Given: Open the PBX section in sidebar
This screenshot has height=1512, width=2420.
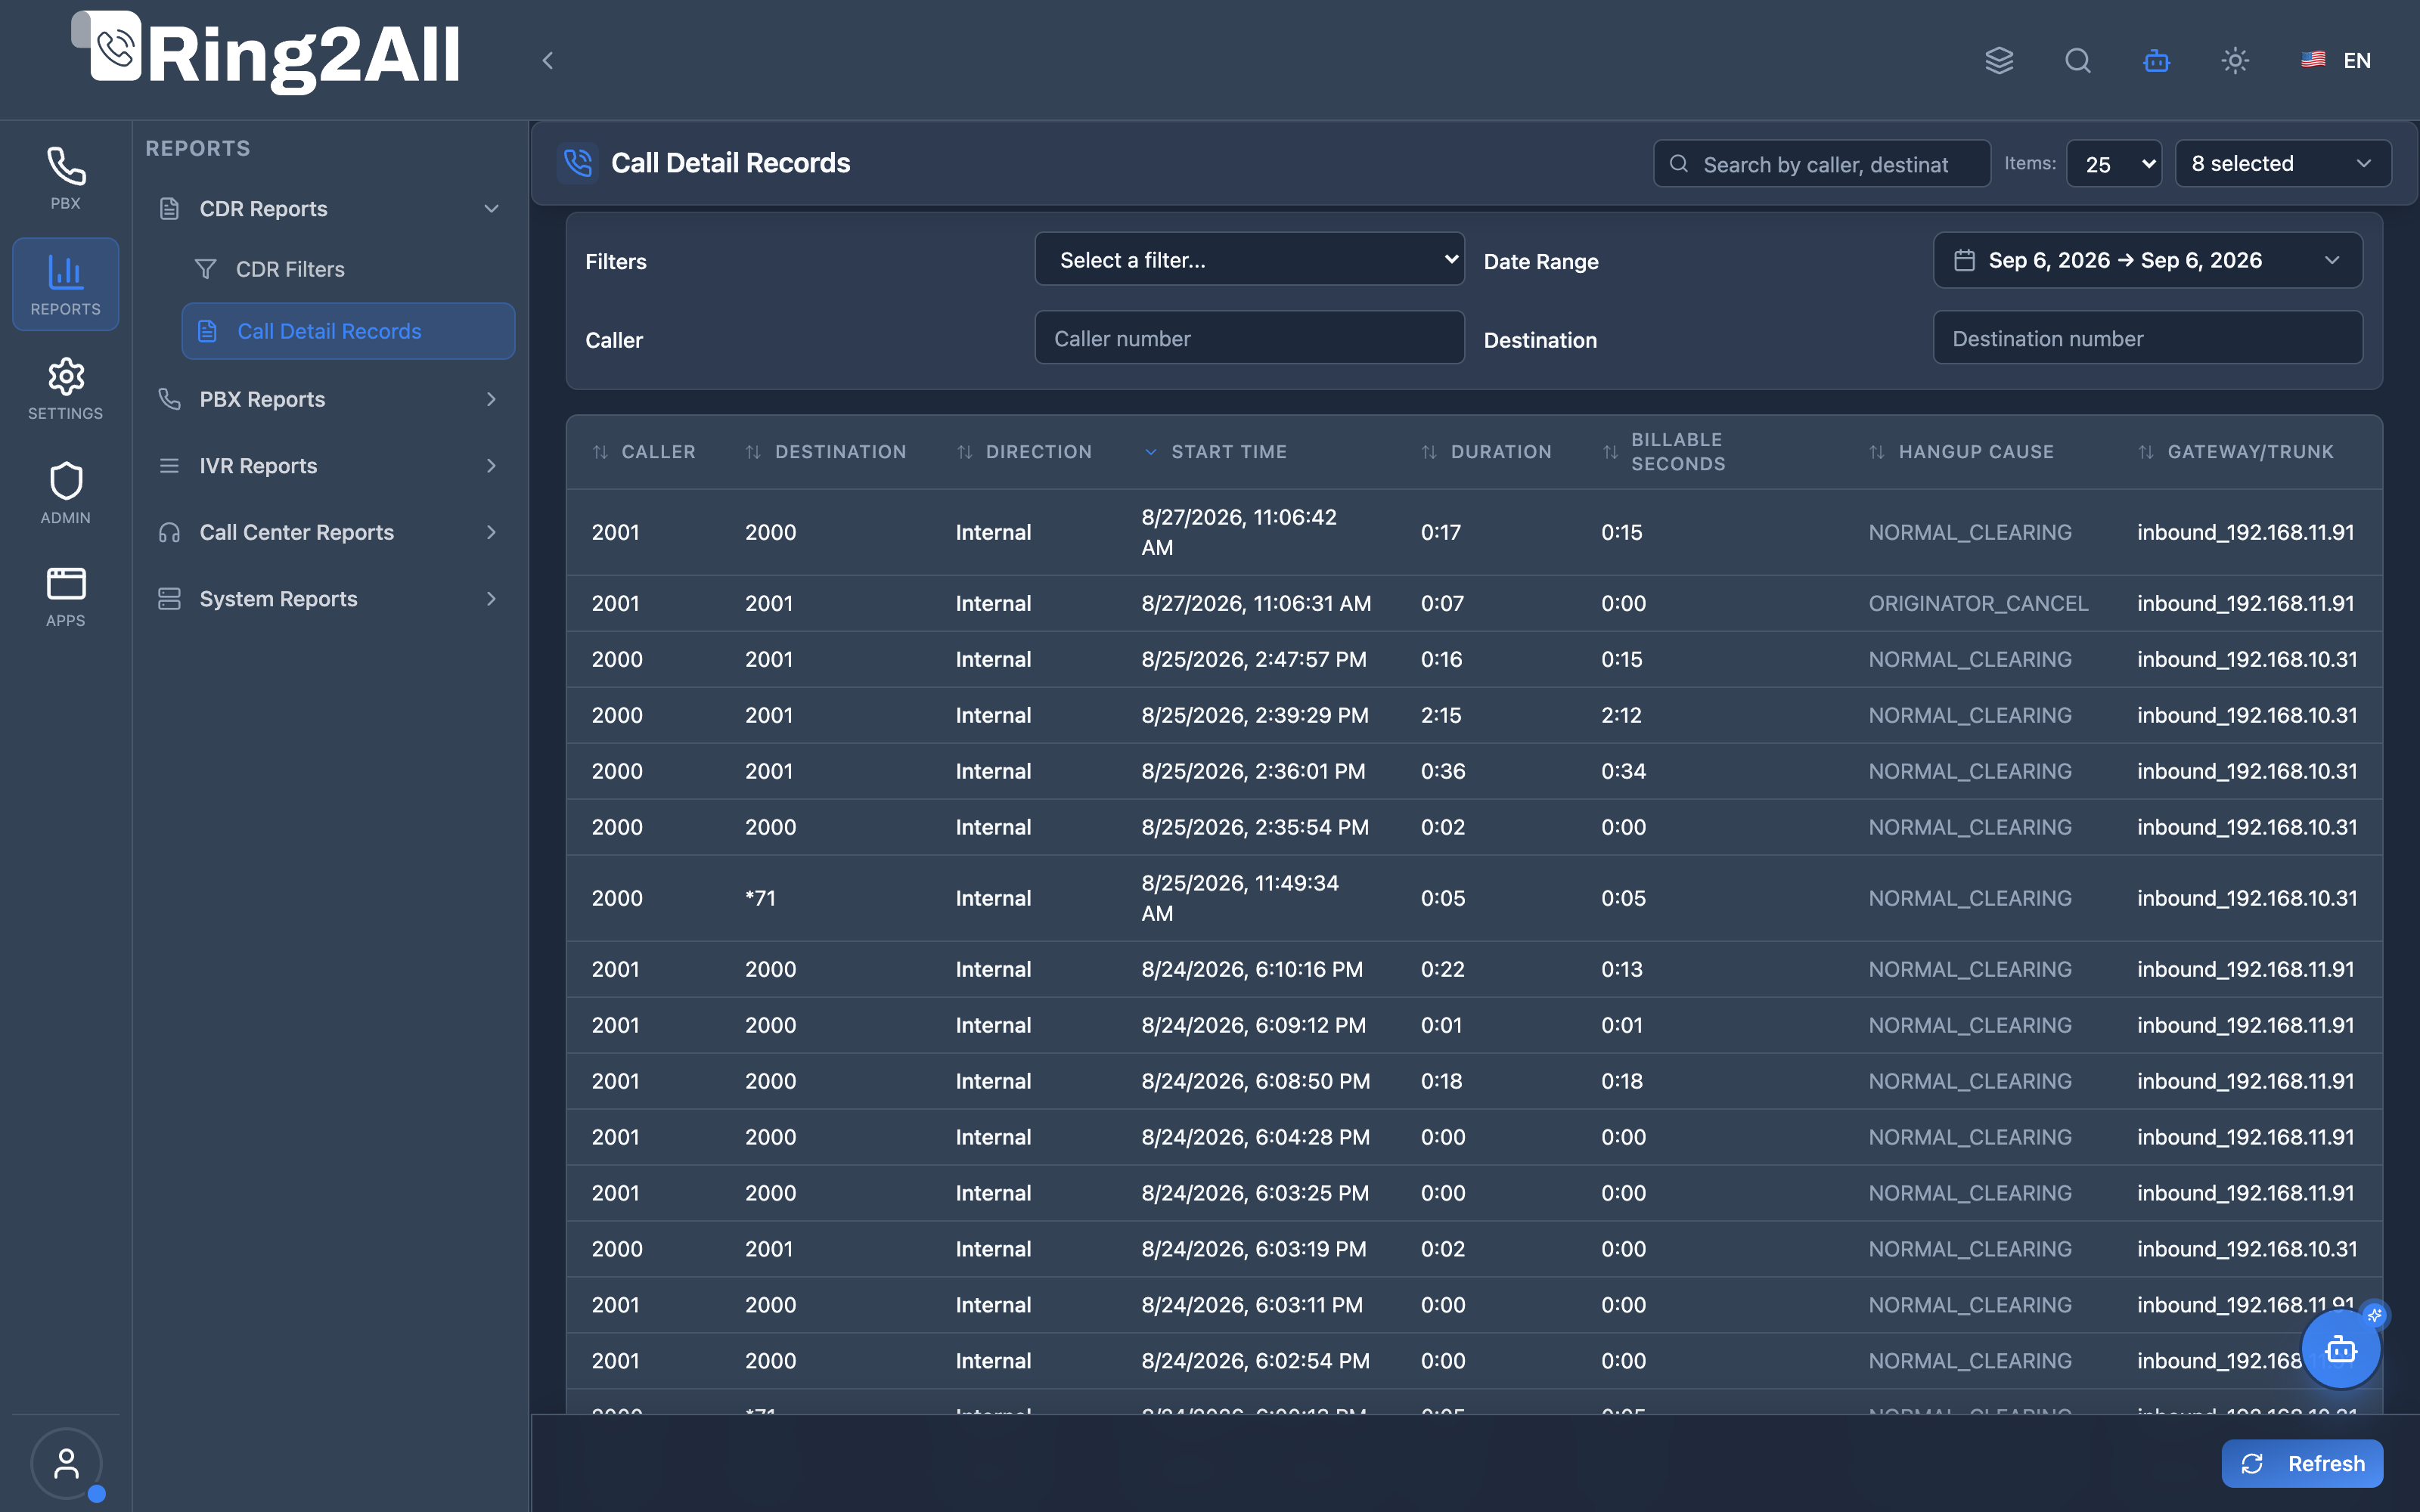Looking at the screenshot, I should pos(65,179).
